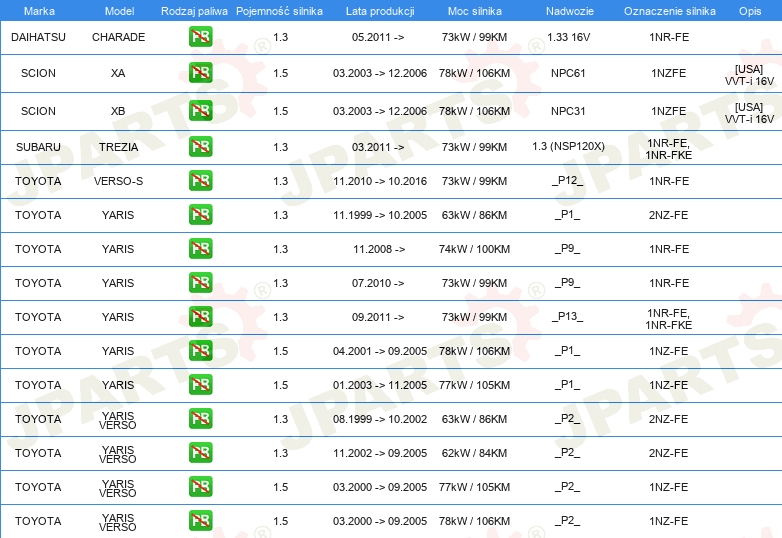This screenshot has height=538, width=782.
Task: Click the Marka column header
Action: point(39,11)
